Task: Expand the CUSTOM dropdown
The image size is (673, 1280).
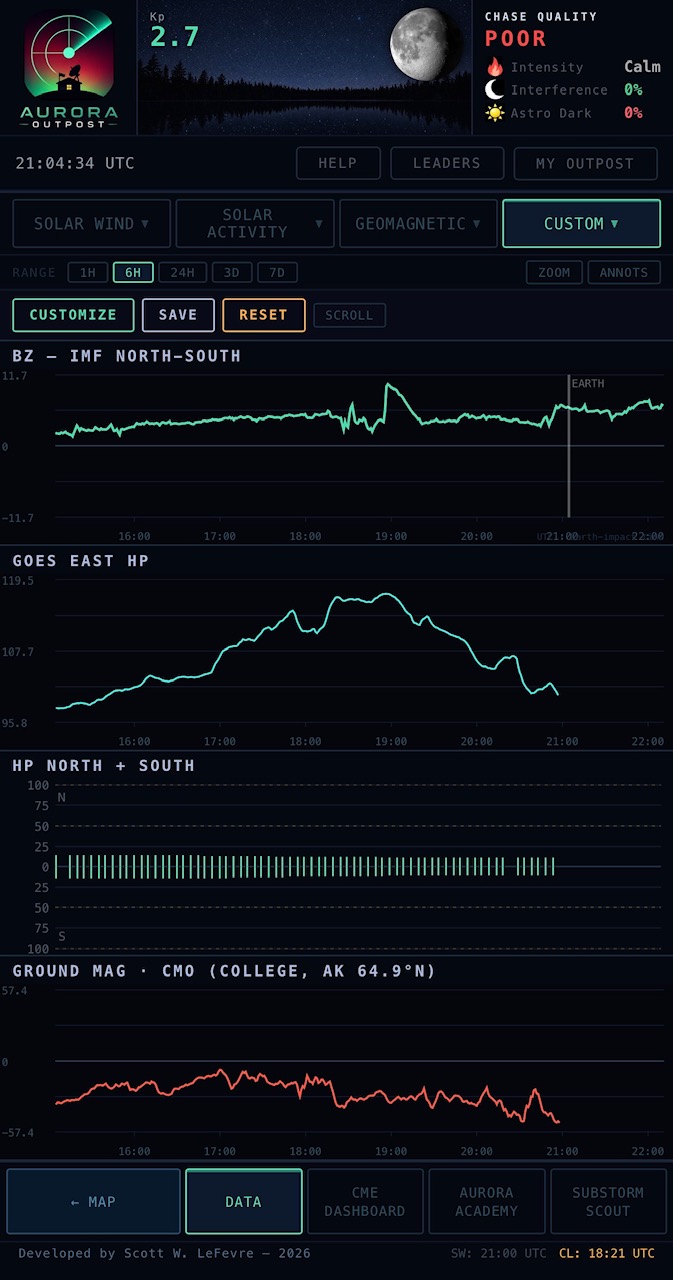Action: point(581,223)
